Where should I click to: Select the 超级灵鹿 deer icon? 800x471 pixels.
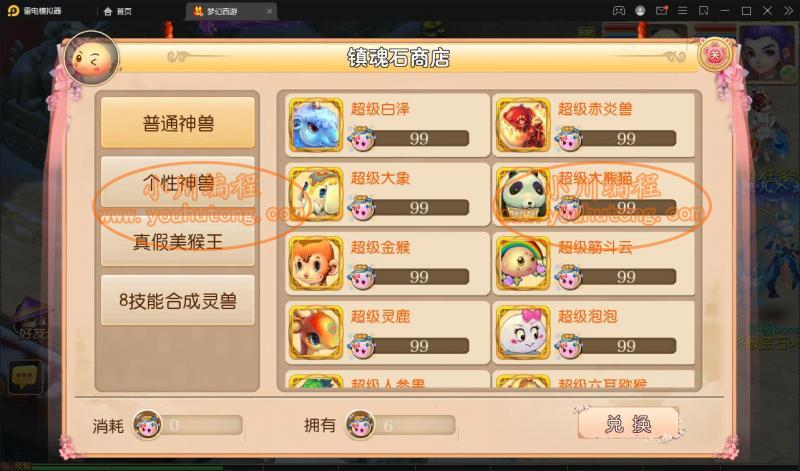point(316,332)
